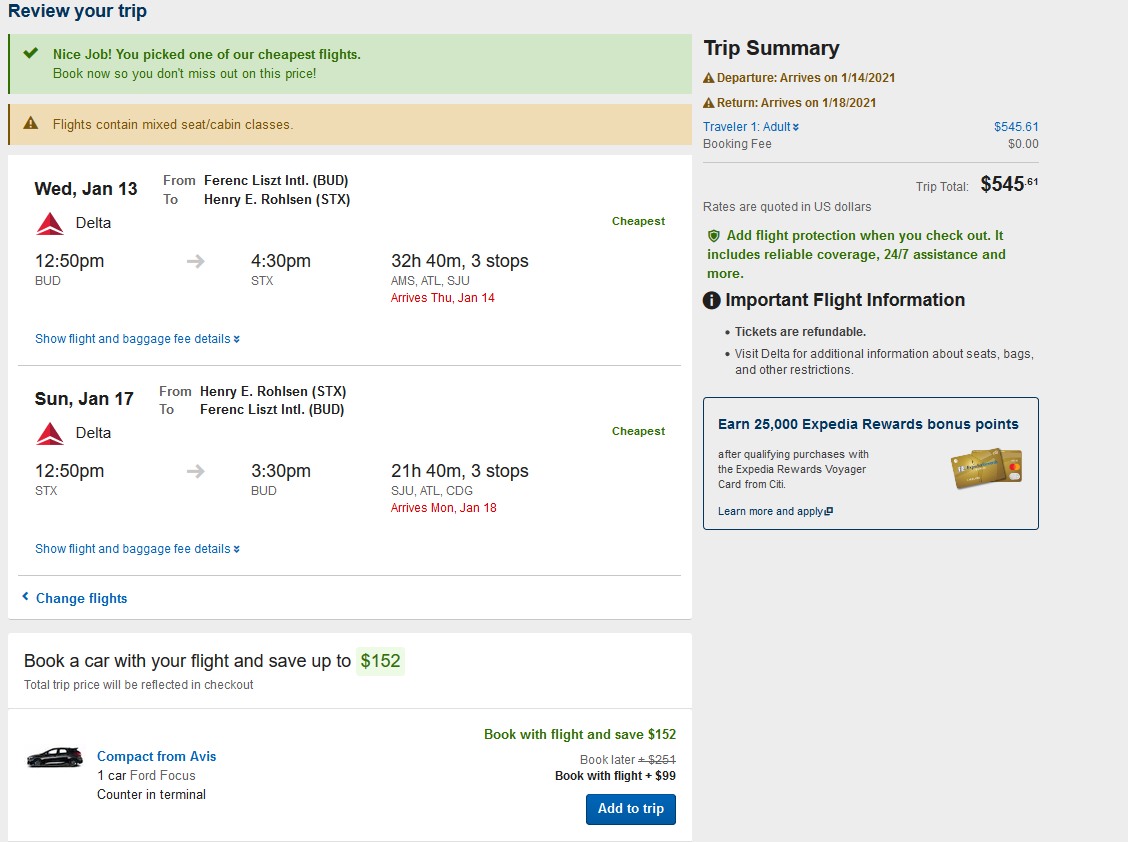Expand flight and baggage fee details for Jan 17

tap(137, 549)
